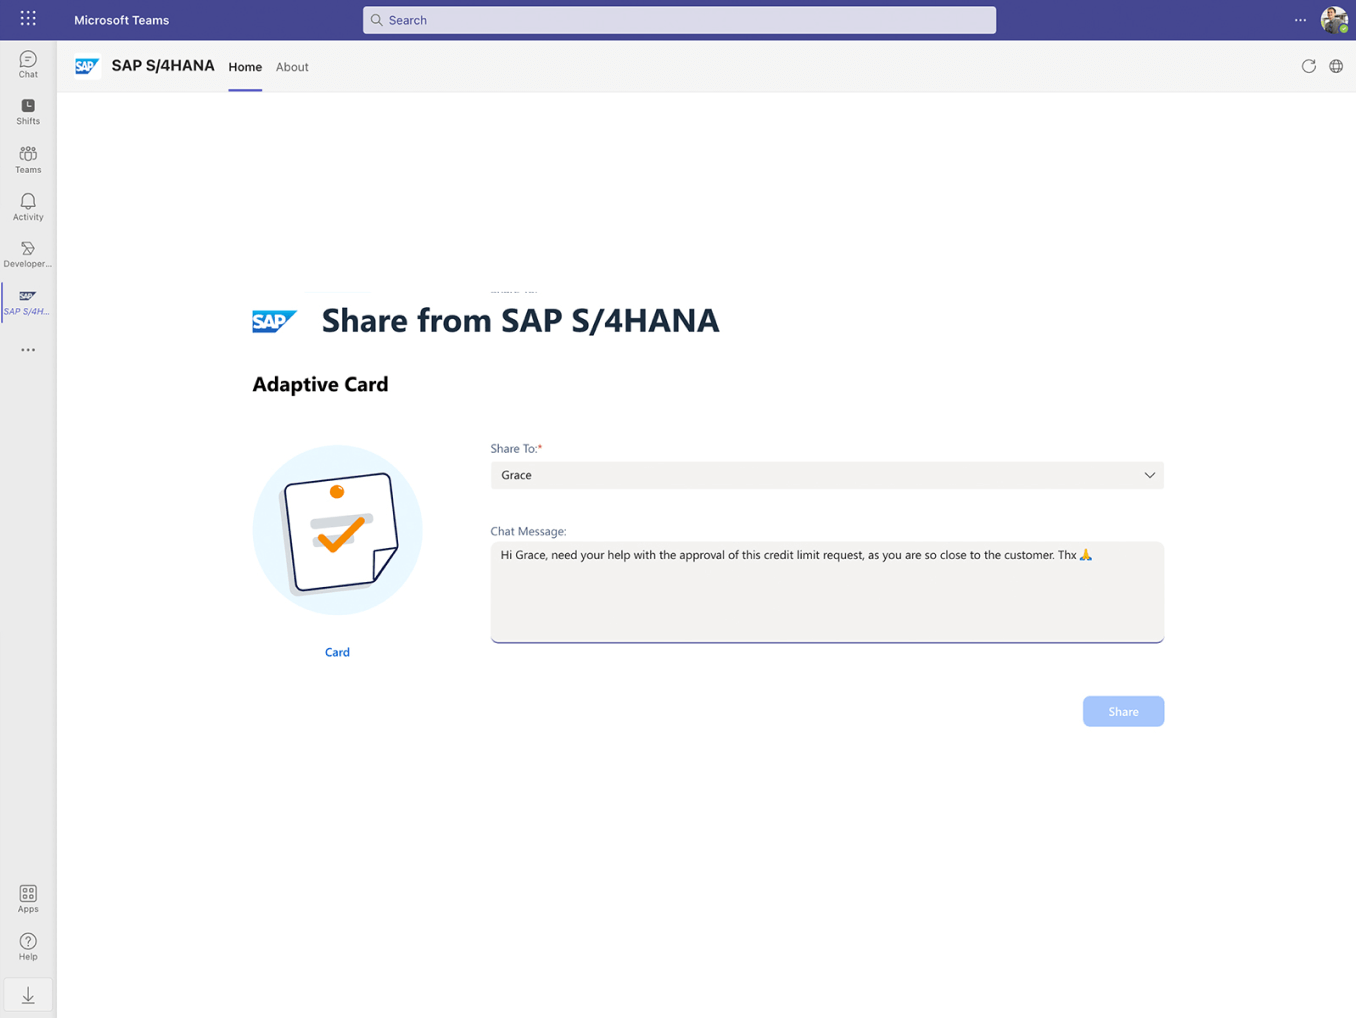Screen dimensions: 1356x1018
Task: Select the SAP S/4HANA sidebar app
Action: pos(28,302)
